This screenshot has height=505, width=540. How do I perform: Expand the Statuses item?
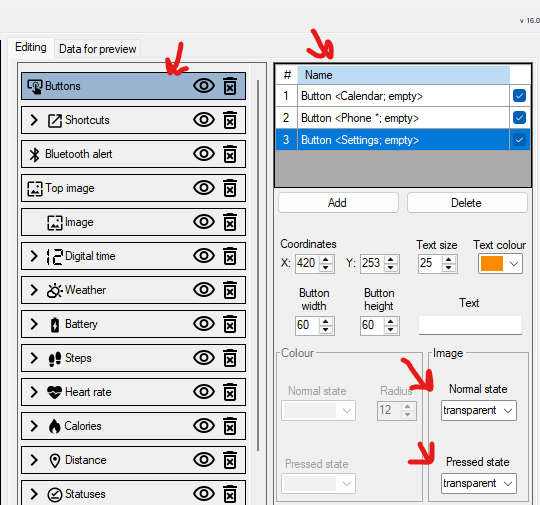34,494
